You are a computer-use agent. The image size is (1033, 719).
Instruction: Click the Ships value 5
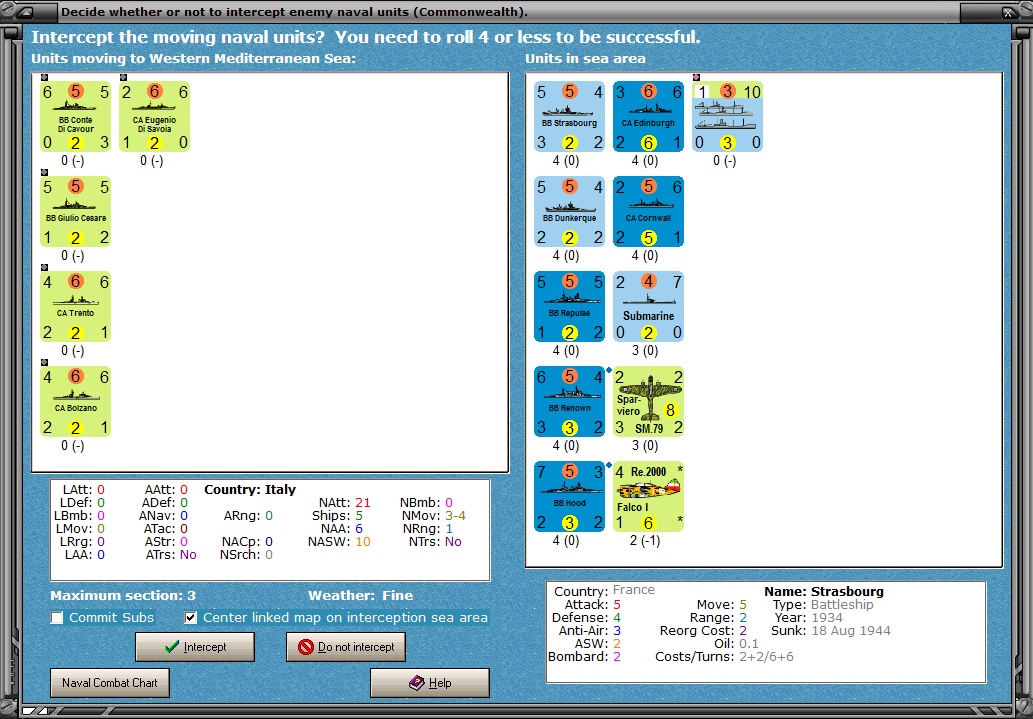[359, 515]
